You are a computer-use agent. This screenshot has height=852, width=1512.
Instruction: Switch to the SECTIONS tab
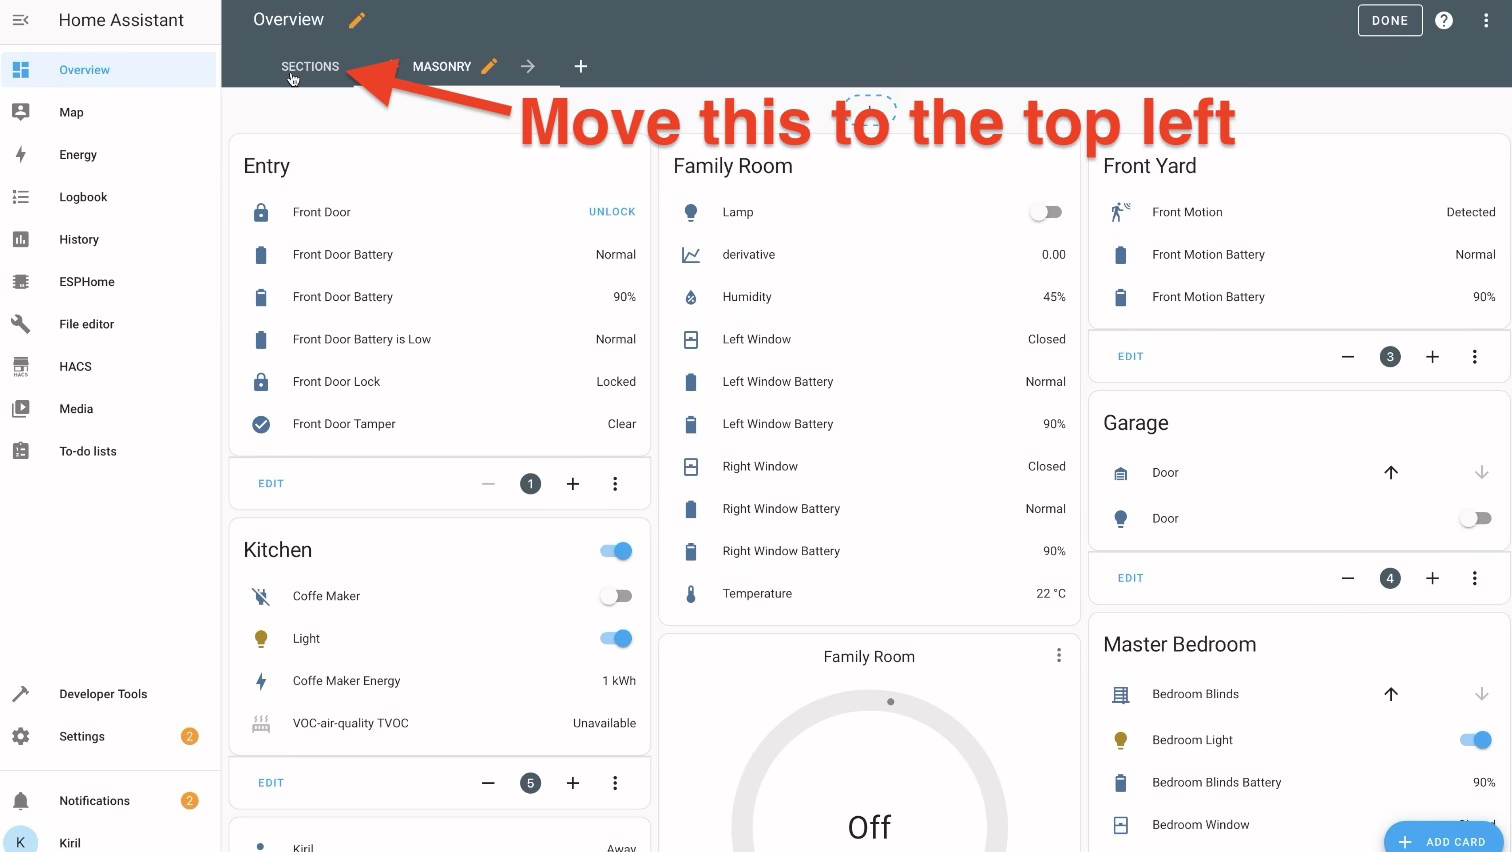click(310, 67)
